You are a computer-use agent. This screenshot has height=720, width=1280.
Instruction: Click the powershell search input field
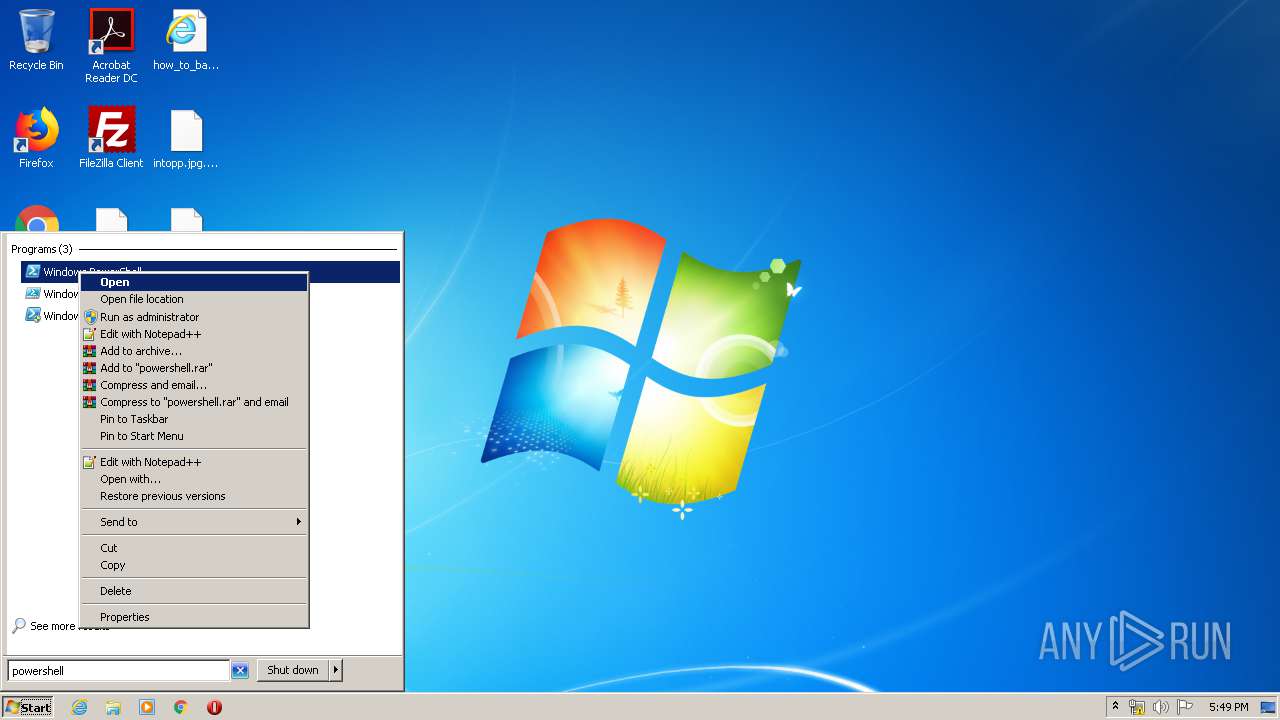[118, 671]
